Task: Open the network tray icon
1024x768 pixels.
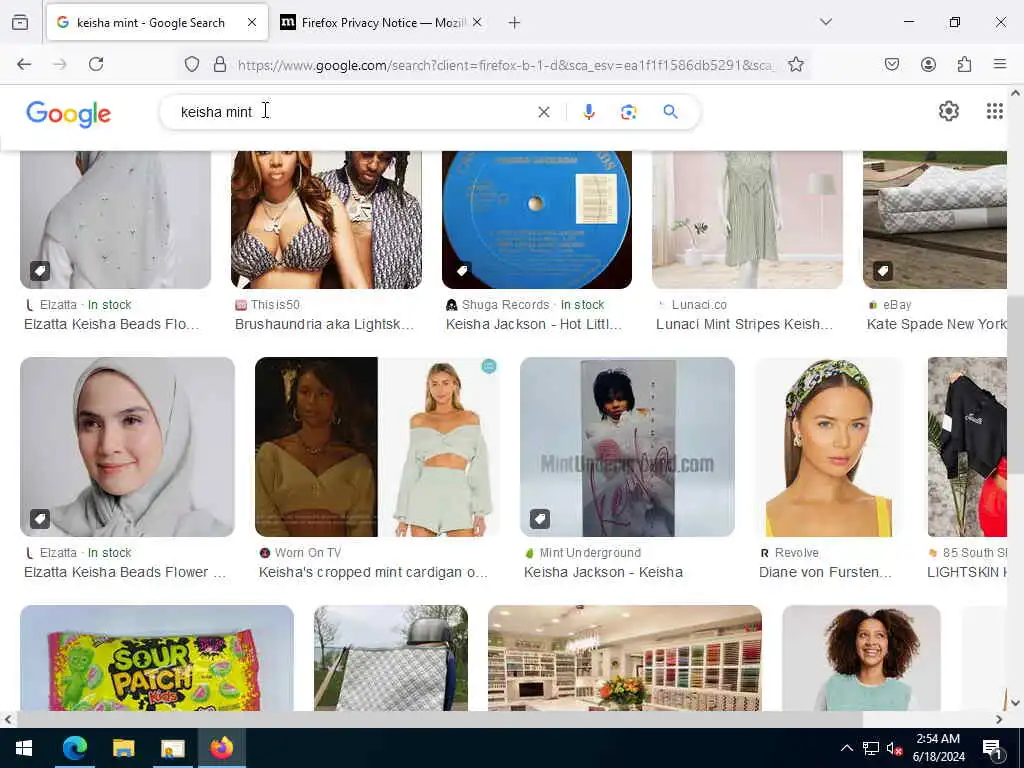Action: click(871, 748)
